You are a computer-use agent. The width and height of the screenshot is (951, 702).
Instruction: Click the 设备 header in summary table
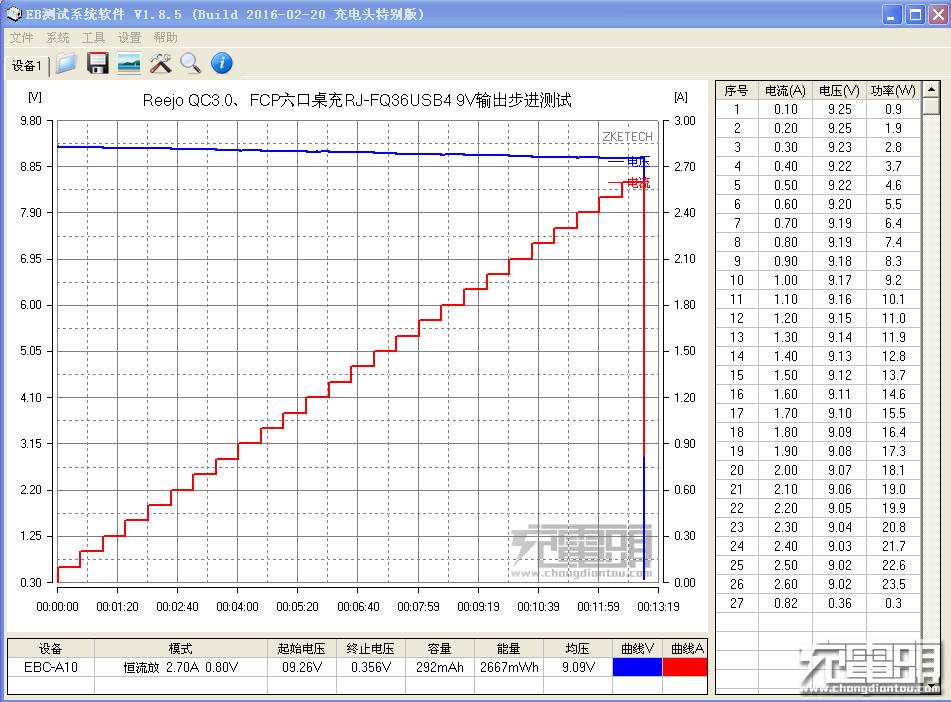(x=51, y=649)
